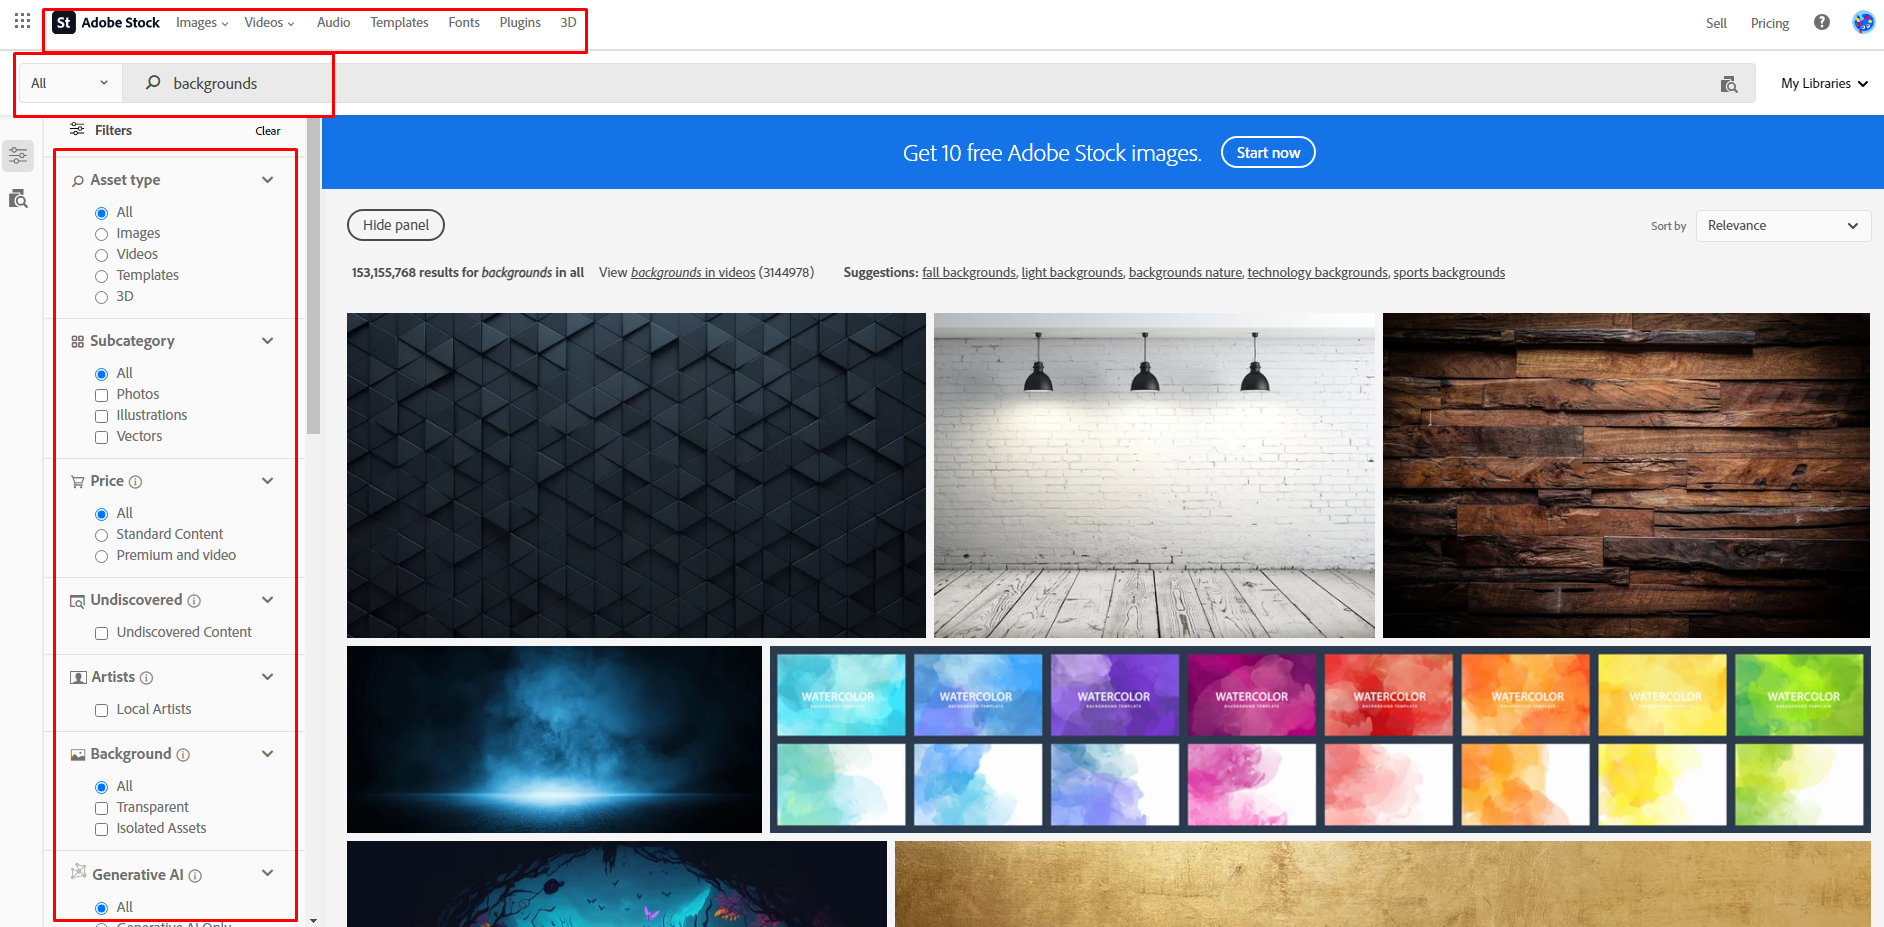The height and width of the screenshot is (927, 1884).
Task: Select the search-by-image camera icon in sidebar
Action: point(19,199)
